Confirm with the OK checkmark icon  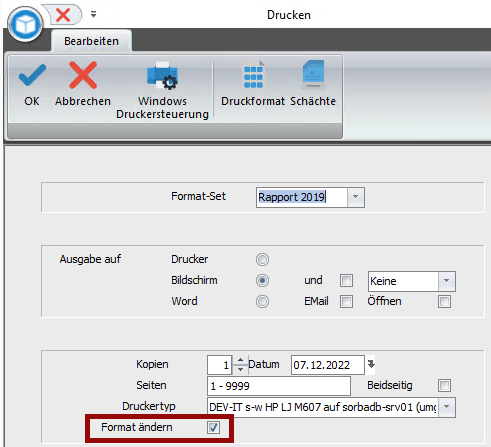pyautogui.click(x=32, y=75)
